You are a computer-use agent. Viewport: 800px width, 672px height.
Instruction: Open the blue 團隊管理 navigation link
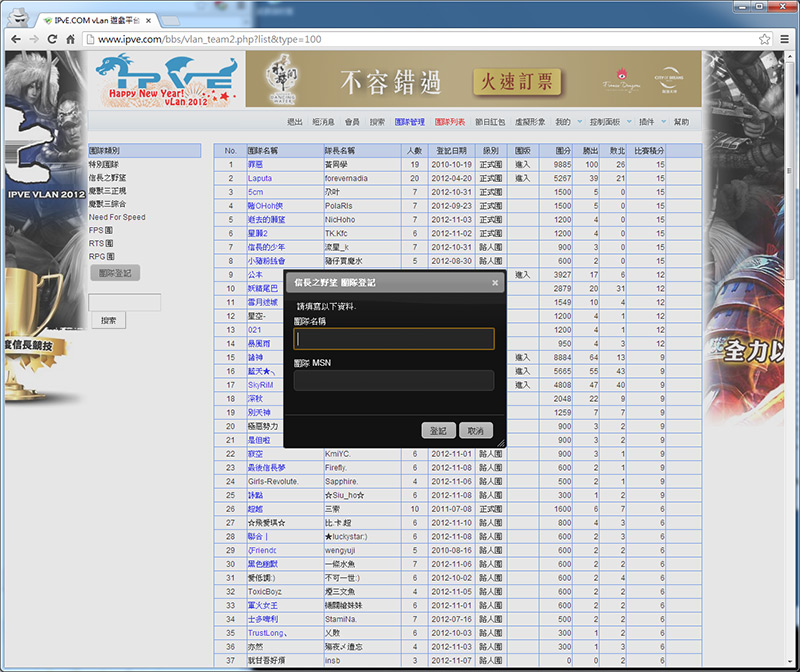pos(410,122)
